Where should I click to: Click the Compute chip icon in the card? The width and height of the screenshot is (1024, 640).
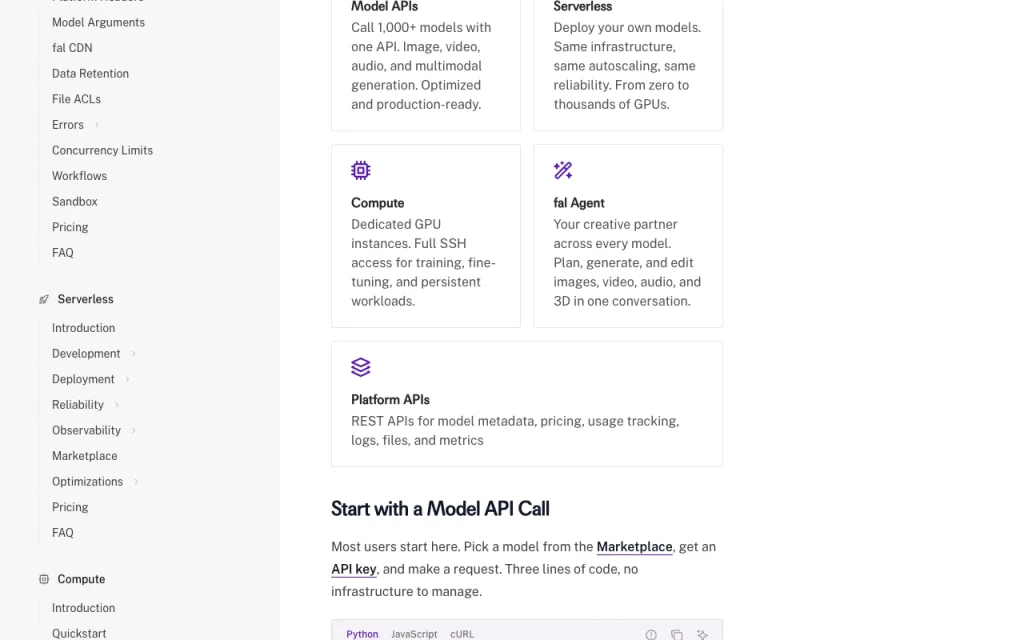(360, 170)
